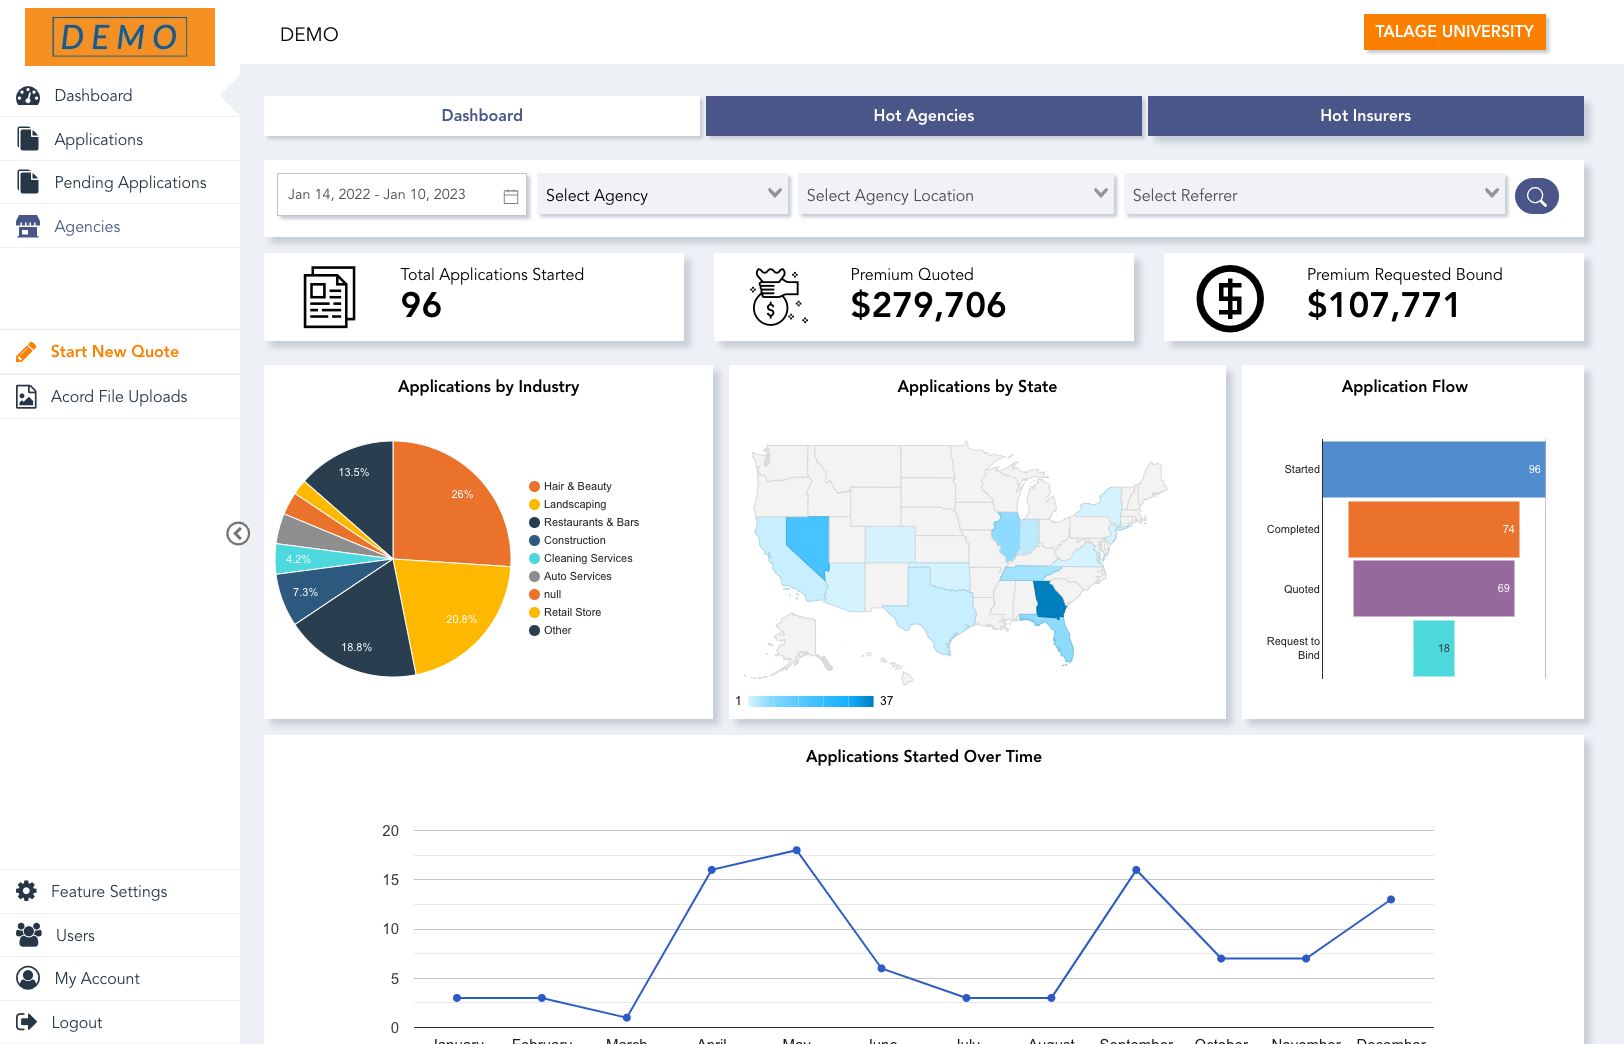
Task: Open Dashboard from the sidebar menu
Action: 93,96
